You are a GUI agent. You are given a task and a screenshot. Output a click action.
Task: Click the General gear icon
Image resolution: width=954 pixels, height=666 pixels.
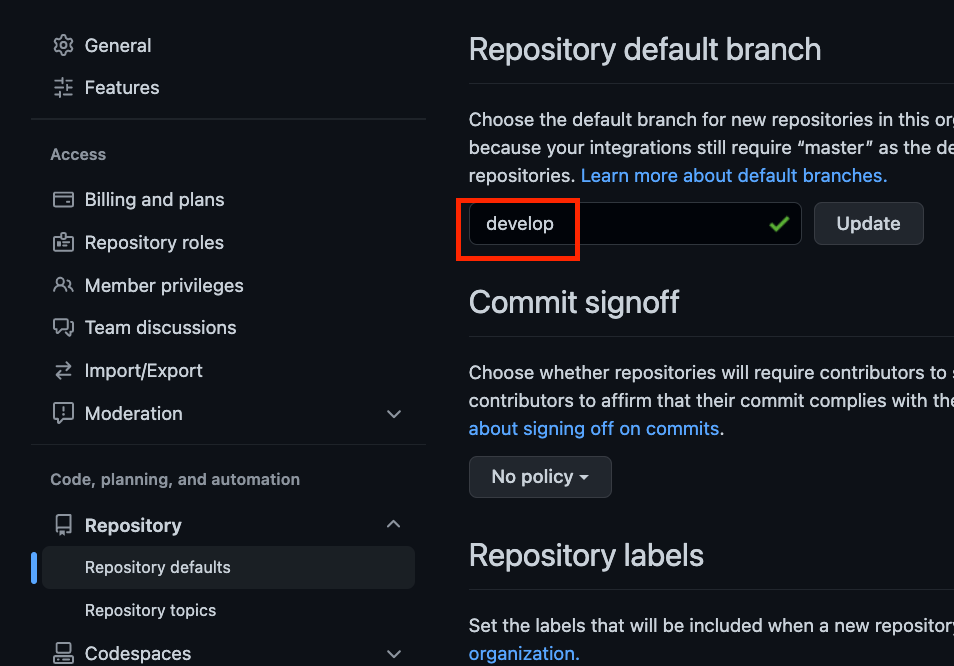(x=63, y=45)
